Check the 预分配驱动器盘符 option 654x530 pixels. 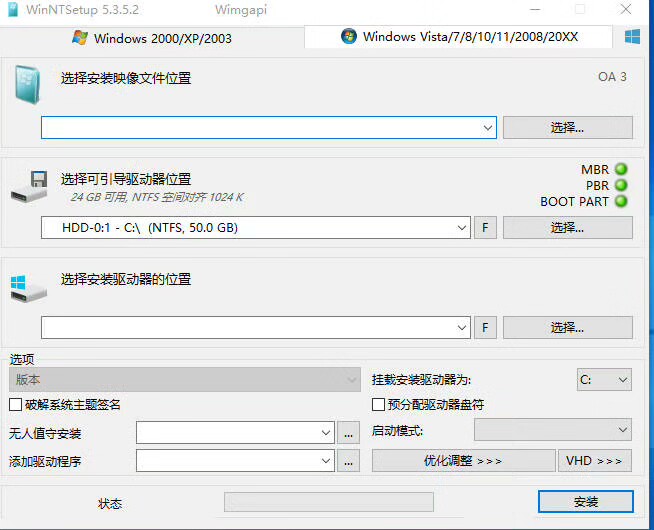point(378,404)
